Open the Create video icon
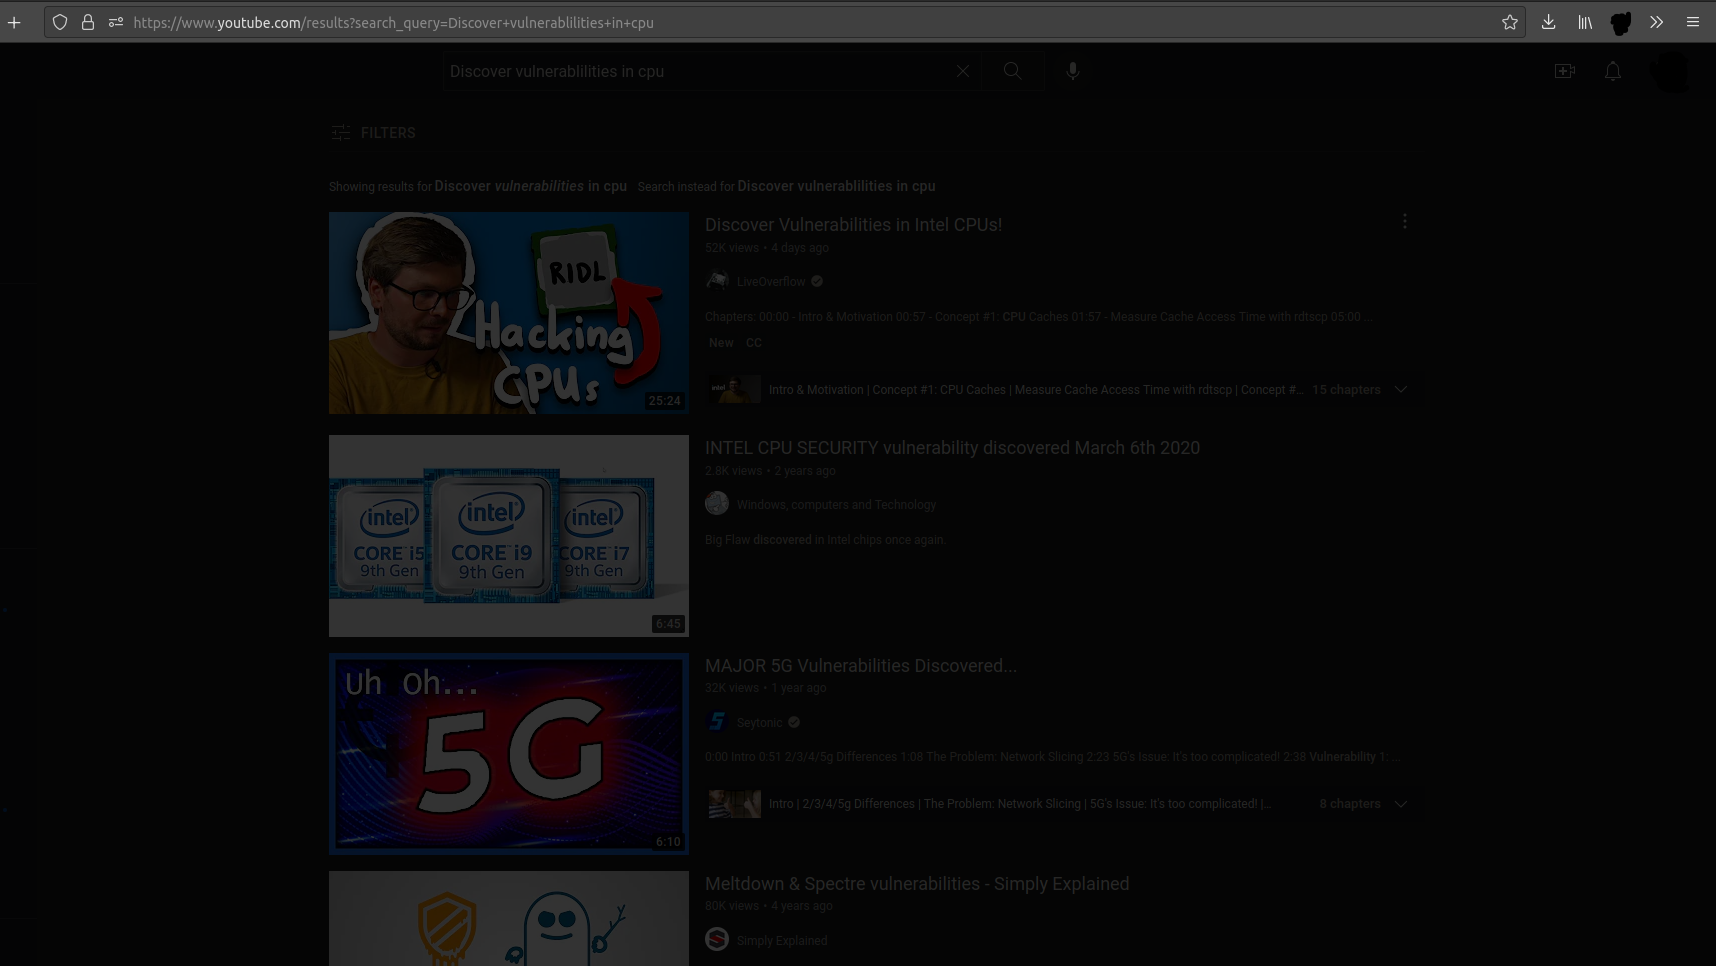Viewport: 1716px width, 966px height. coord(1565,71)
